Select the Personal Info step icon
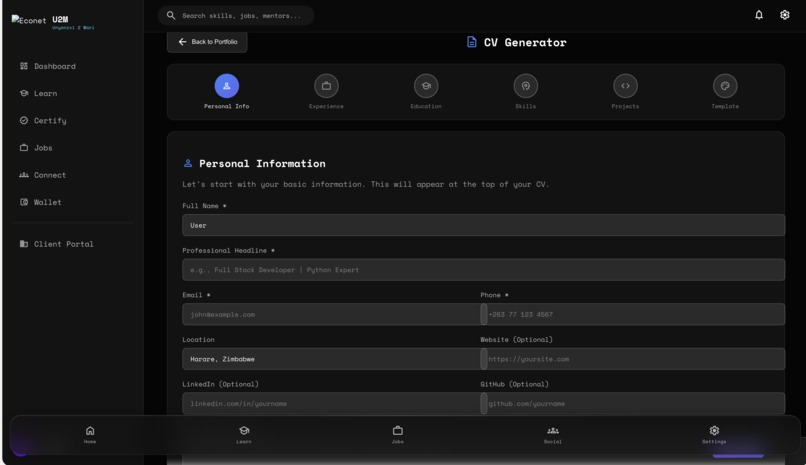Screen dimensions: 806x465 [227, 86]
